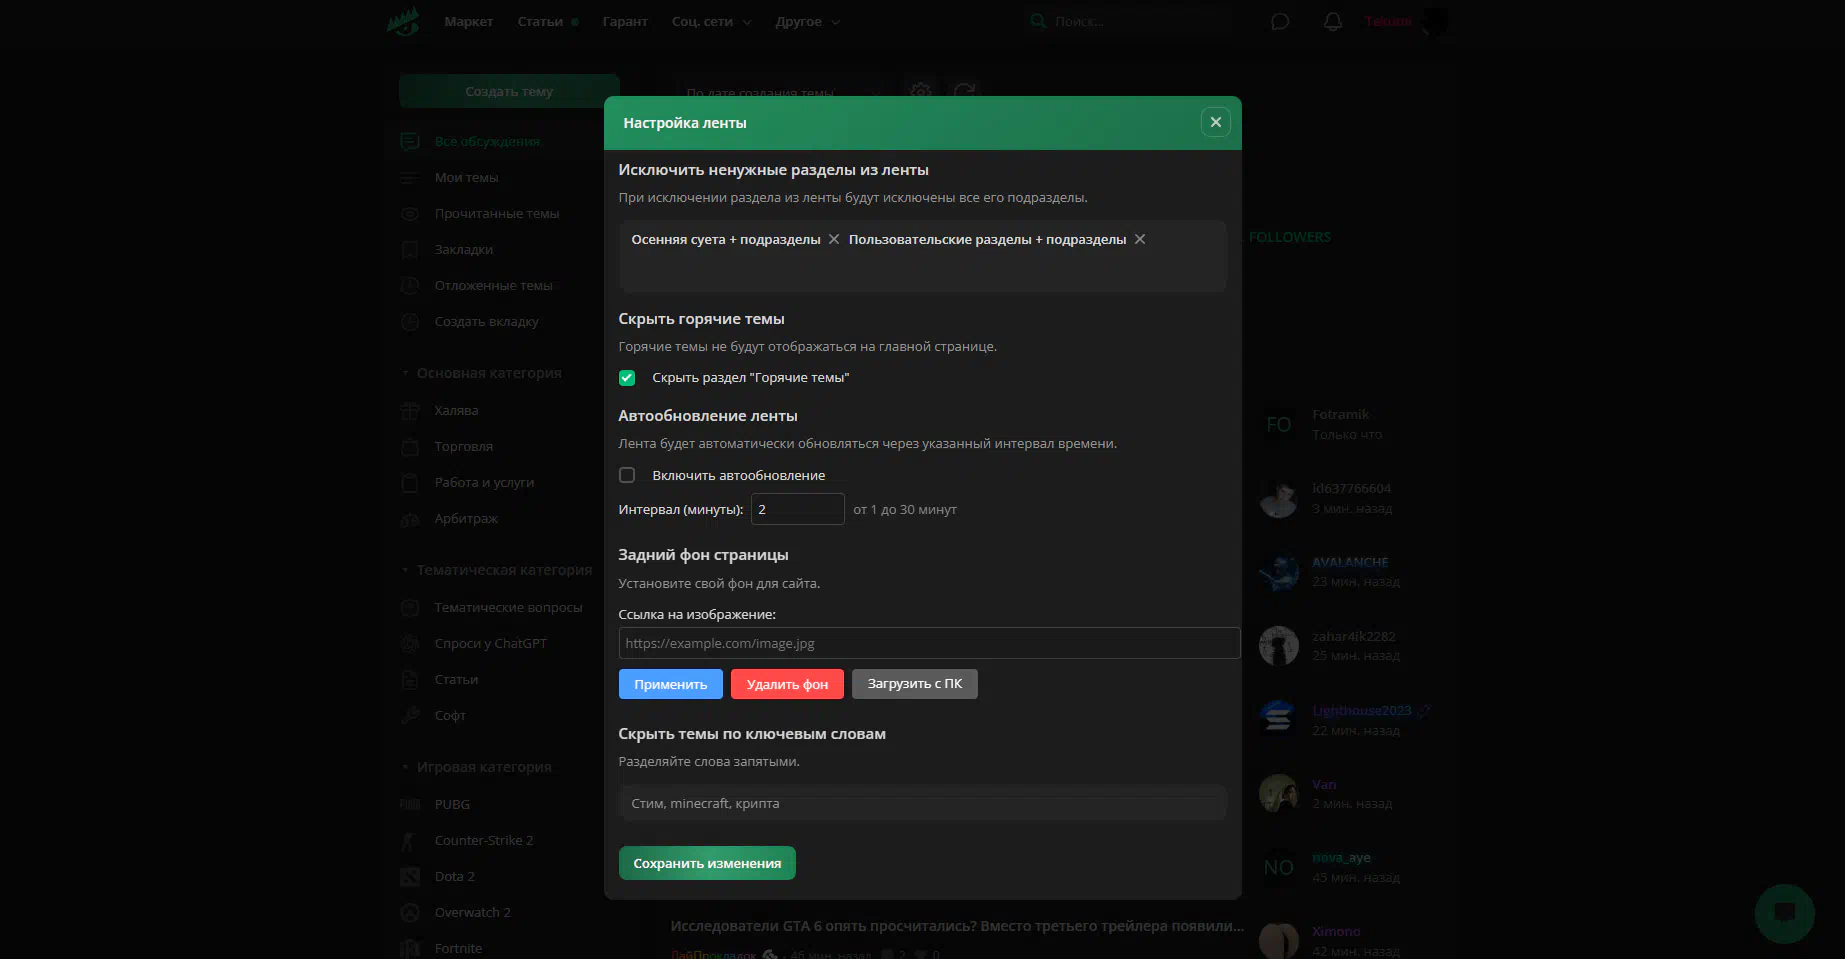Image resolution: width=1845 pixels, height=959 pixels.
Task: Close the feed settings dialog
Action: [1215, 122]
